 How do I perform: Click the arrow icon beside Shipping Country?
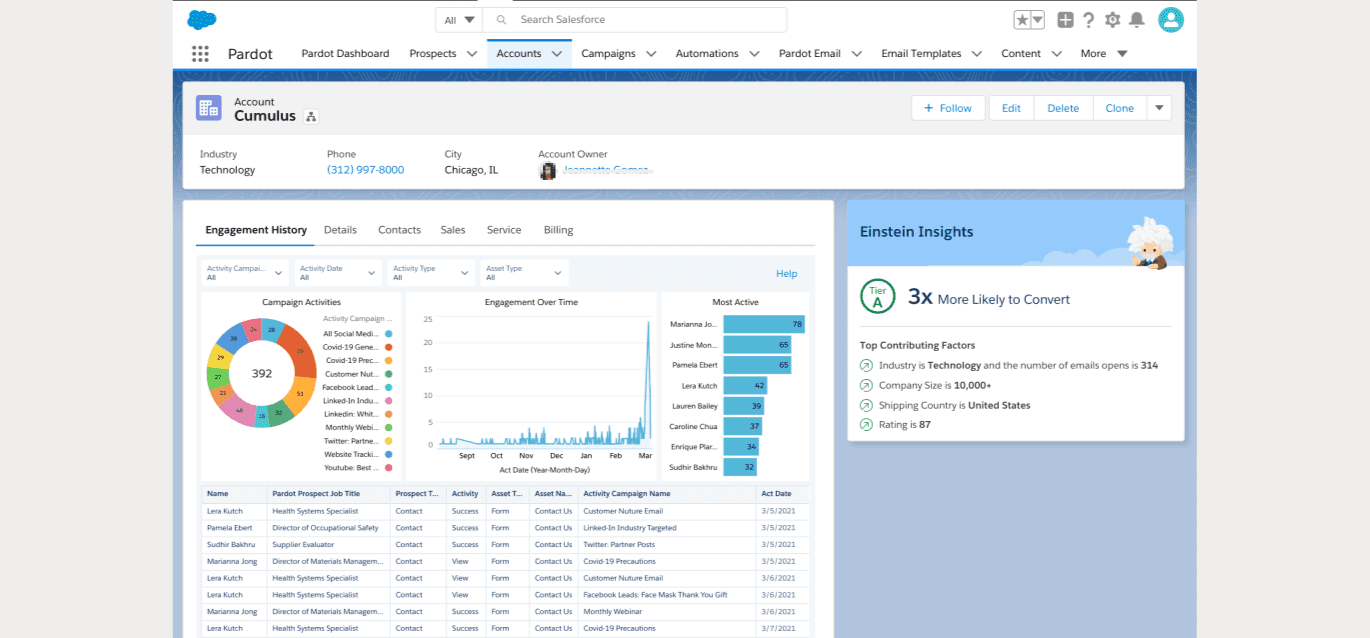(x=866, y=406)
